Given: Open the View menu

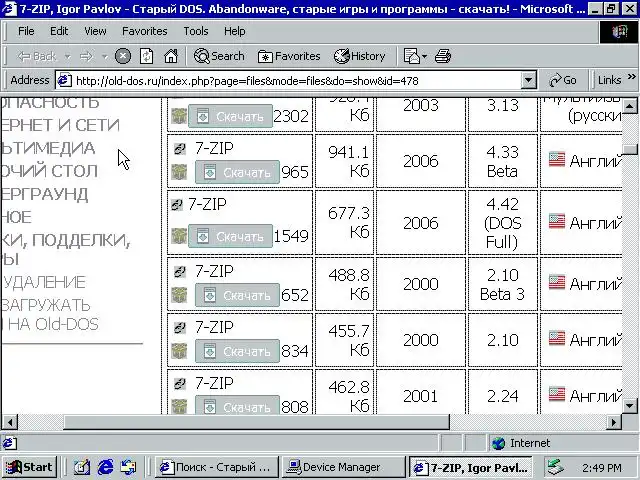Looking at the screenshot, I should coord(95,31).
